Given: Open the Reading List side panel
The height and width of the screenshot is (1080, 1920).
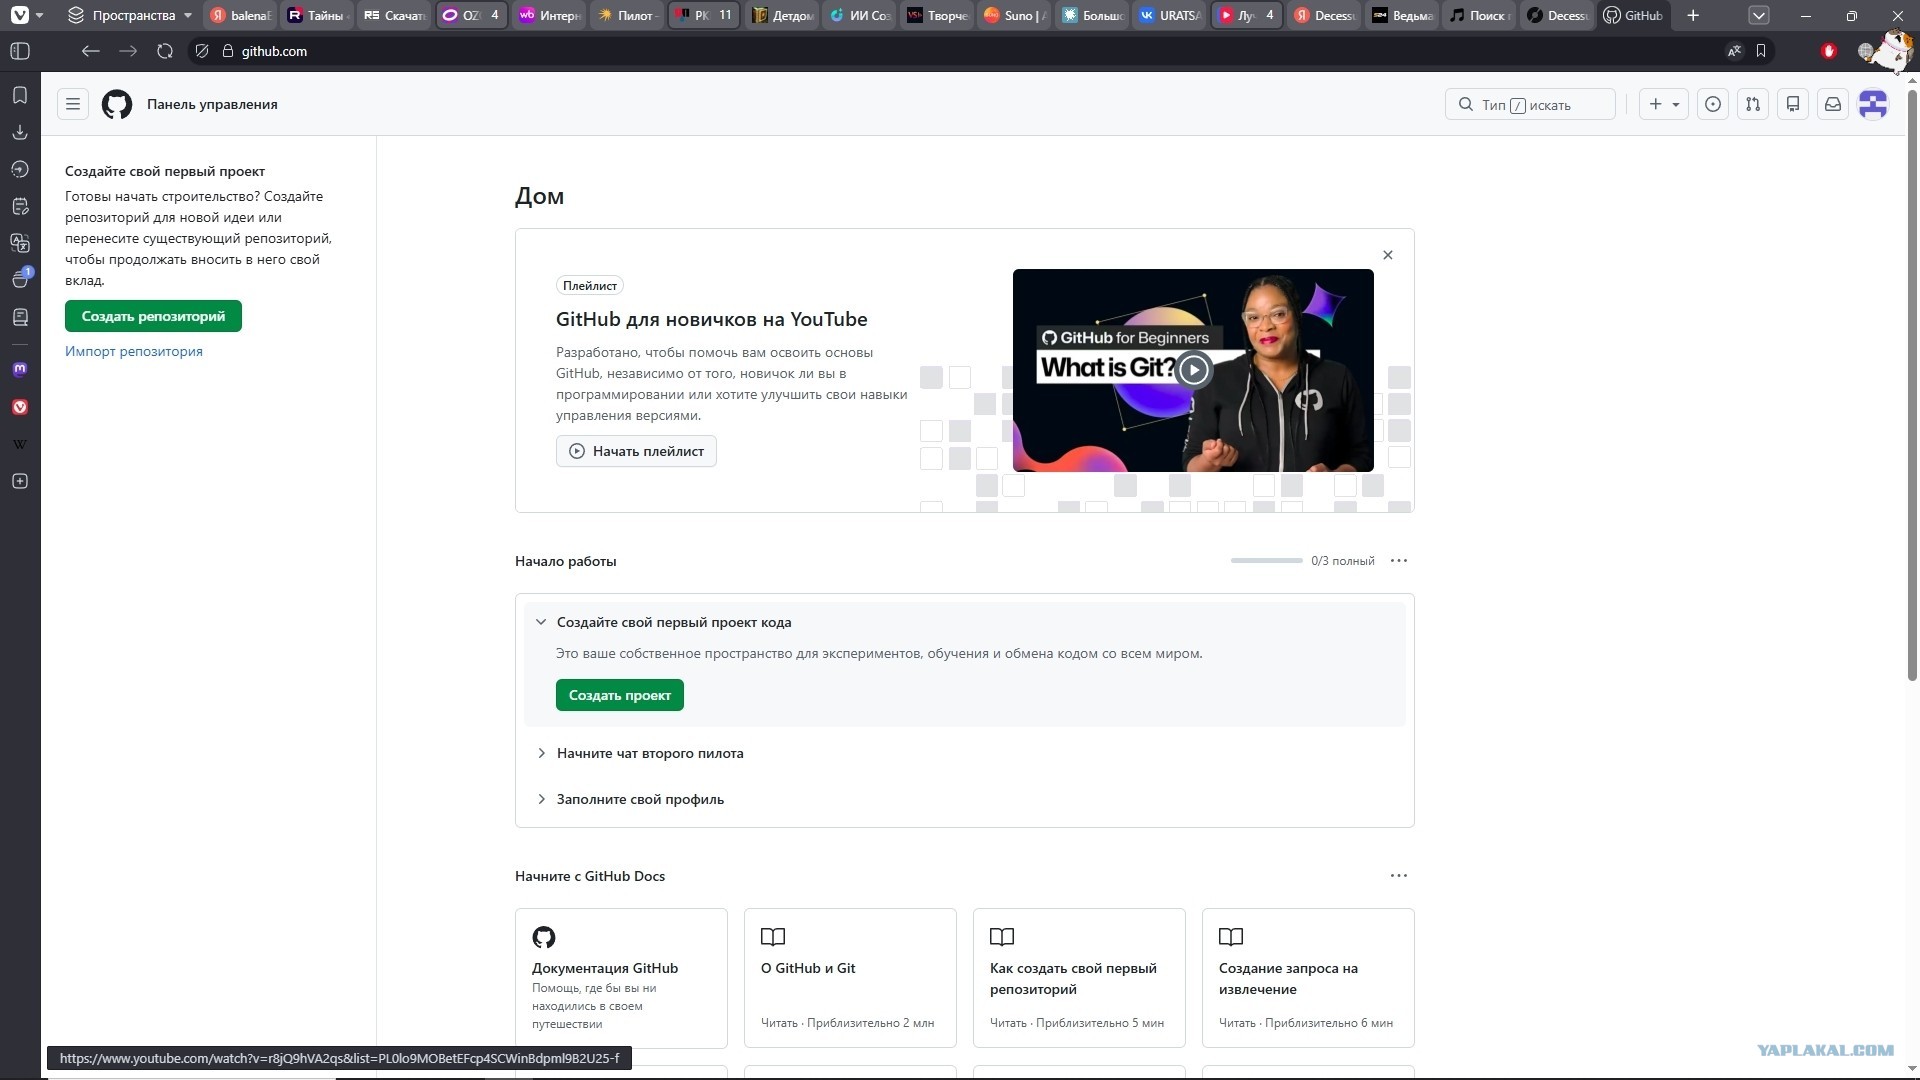Looking at the screenshot, I should (20, 317).
